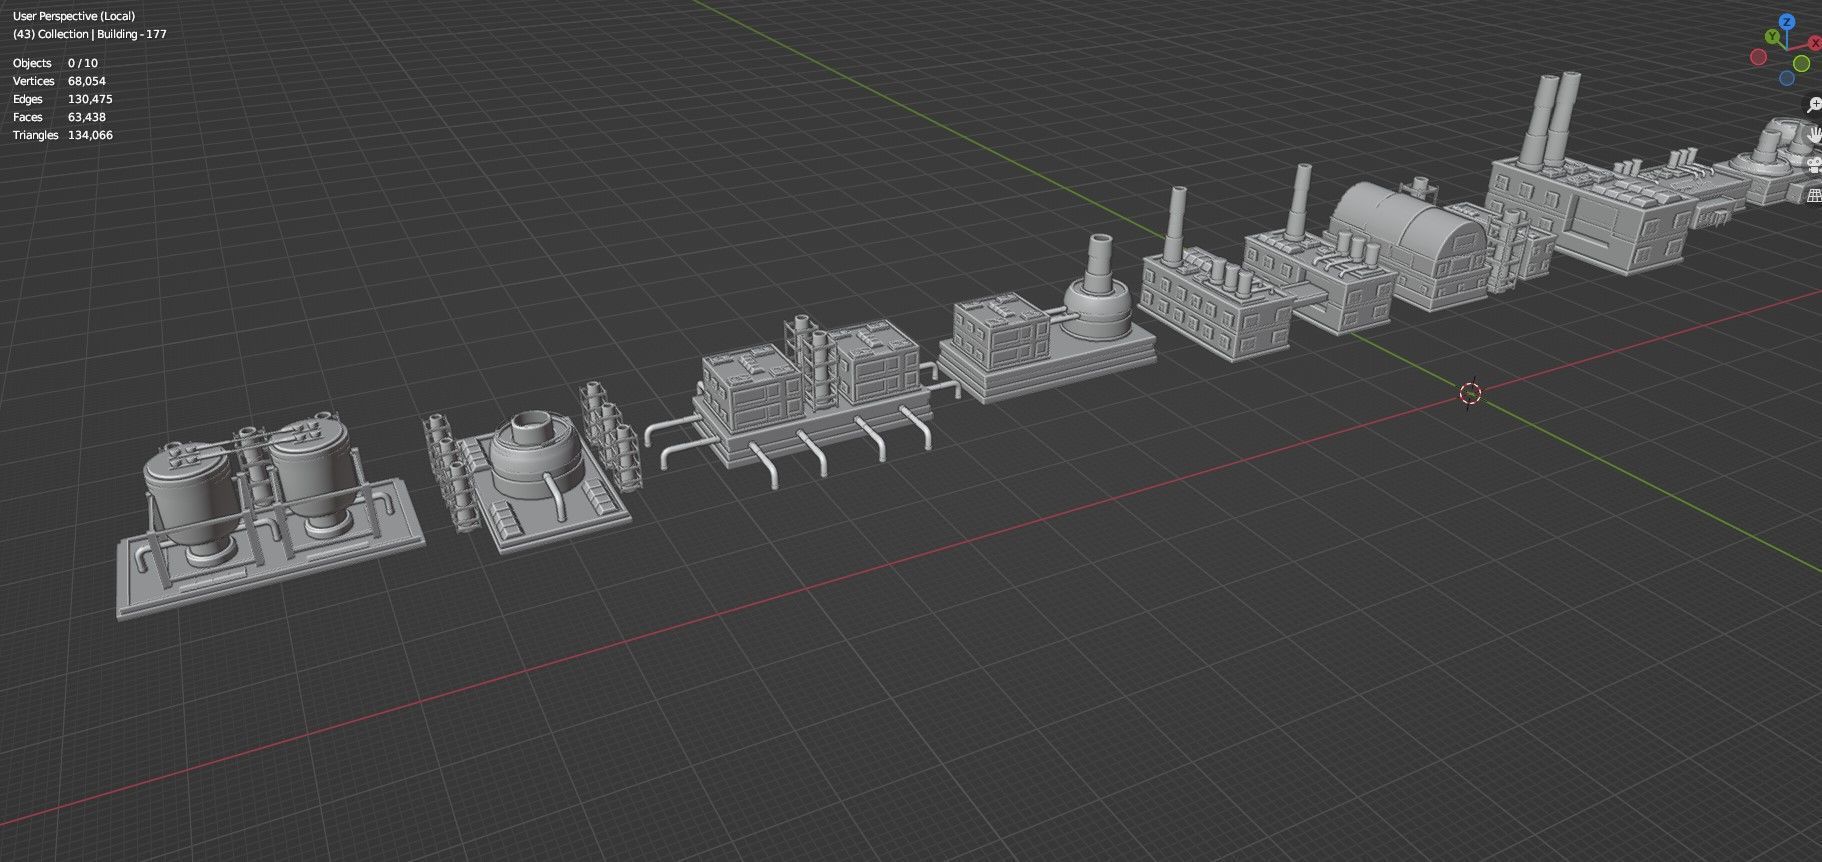Click the zoom magnifier viewport icon
The height and width of the screenshot is (862, 1822).
coord(1814,104)
